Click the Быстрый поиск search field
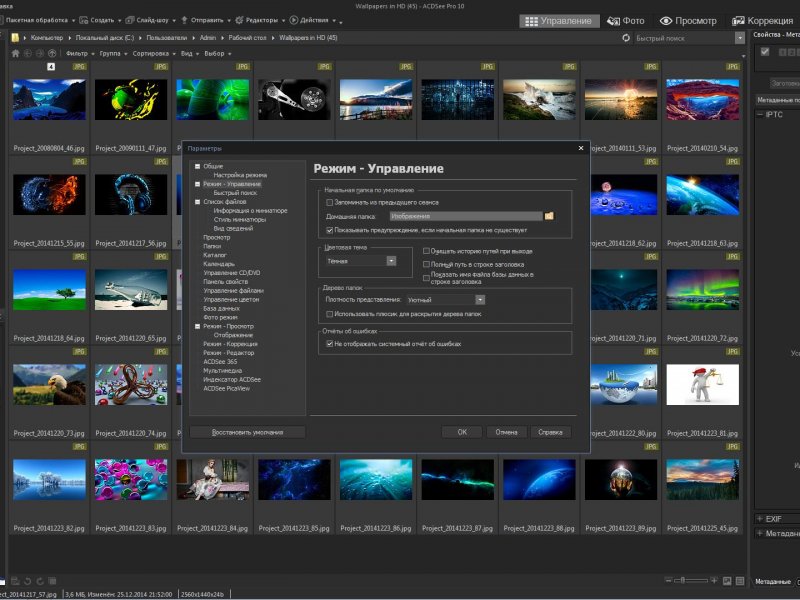 click(x=684, y=38)
